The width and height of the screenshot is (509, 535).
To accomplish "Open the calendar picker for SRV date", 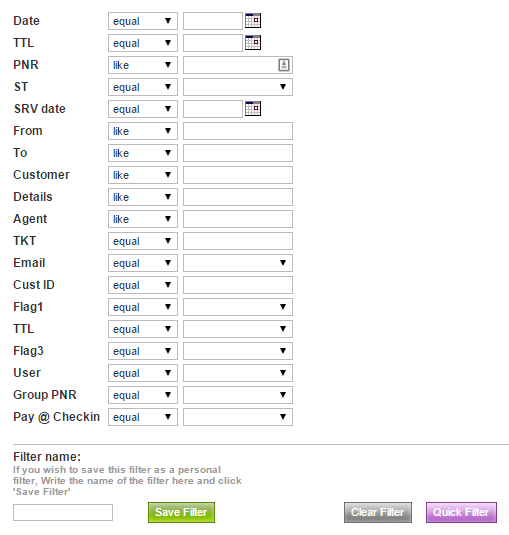I will (x=253, y=109).
